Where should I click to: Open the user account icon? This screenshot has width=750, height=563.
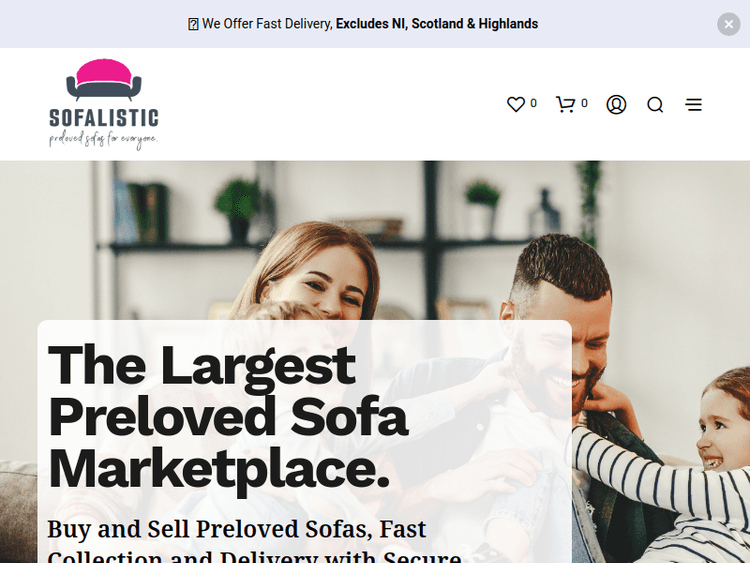click(x=616, y=104)
